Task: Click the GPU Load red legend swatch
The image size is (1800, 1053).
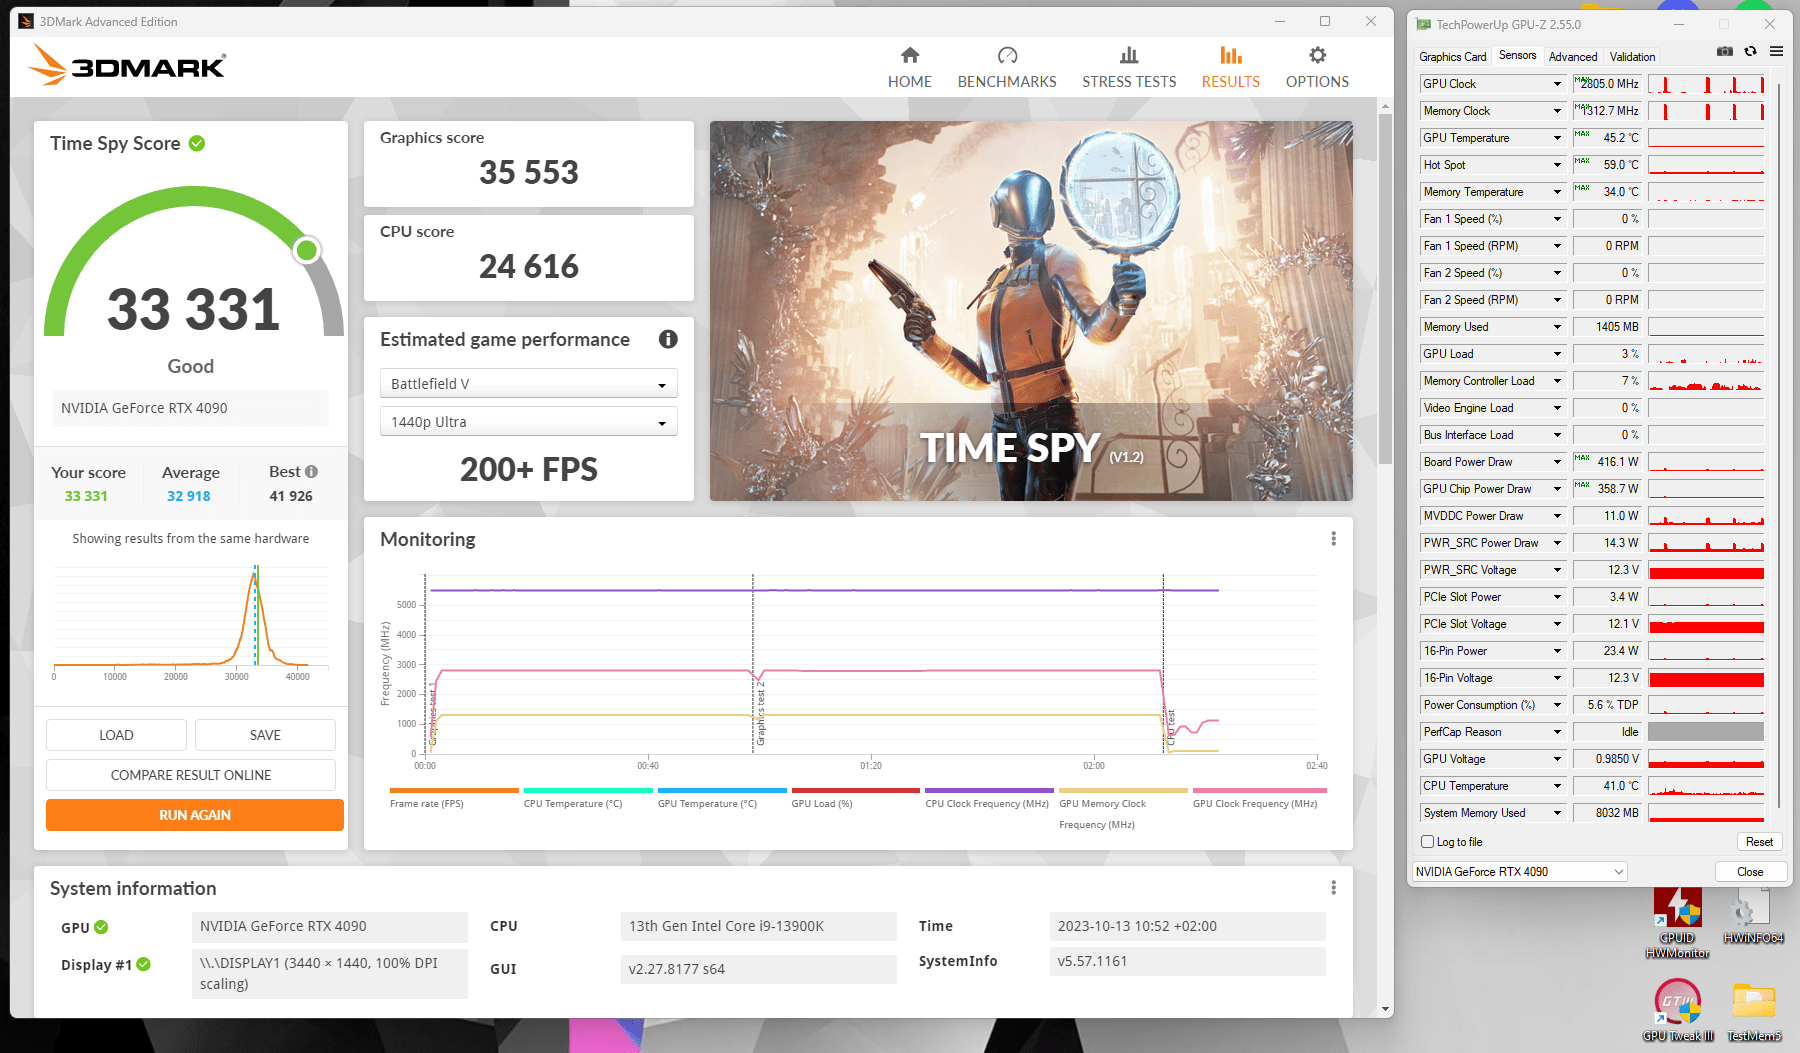Action: tap(856, 790)
